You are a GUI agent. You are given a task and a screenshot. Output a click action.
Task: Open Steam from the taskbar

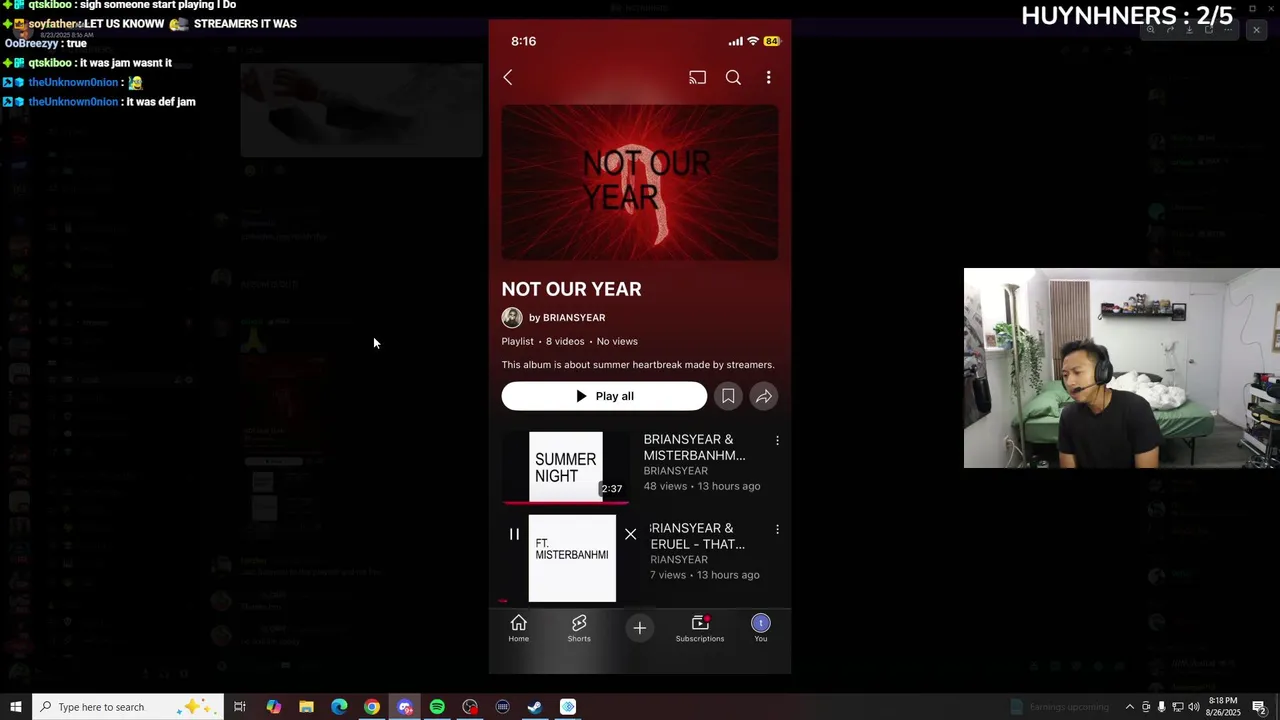point(535,707)
